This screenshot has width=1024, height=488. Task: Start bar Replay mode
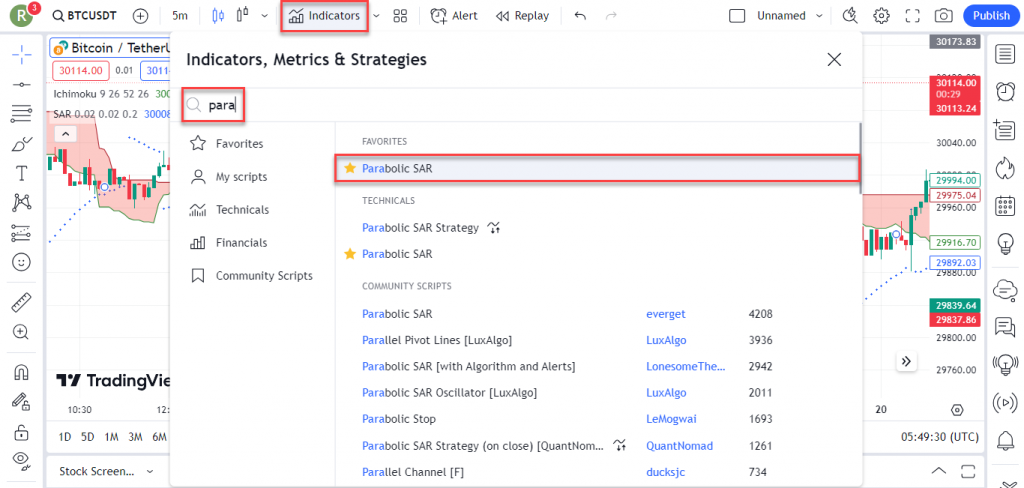coord(522,16)
